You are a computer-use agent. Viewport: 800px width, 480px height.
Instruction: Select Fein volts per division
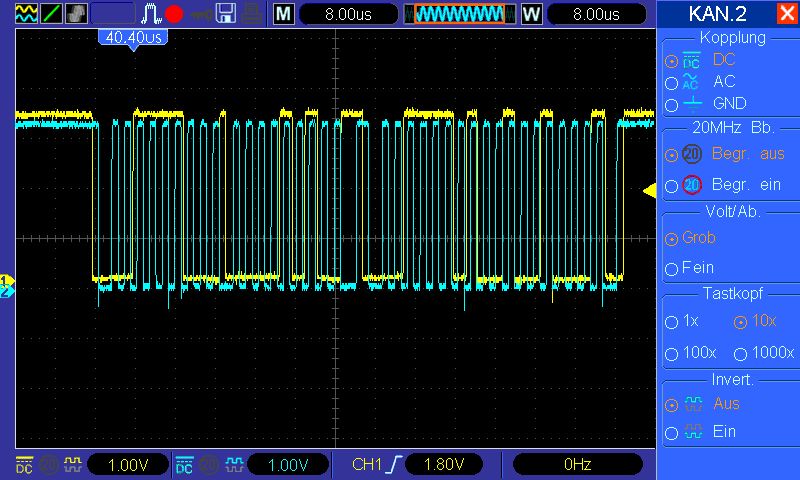coord(672,269)
